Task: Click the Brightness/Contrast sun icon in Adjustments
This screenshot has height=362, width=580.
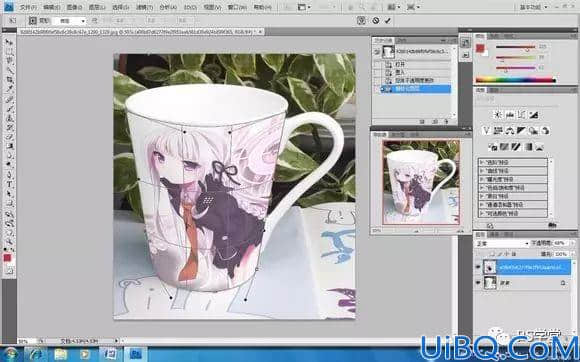Action: point(498,115)
